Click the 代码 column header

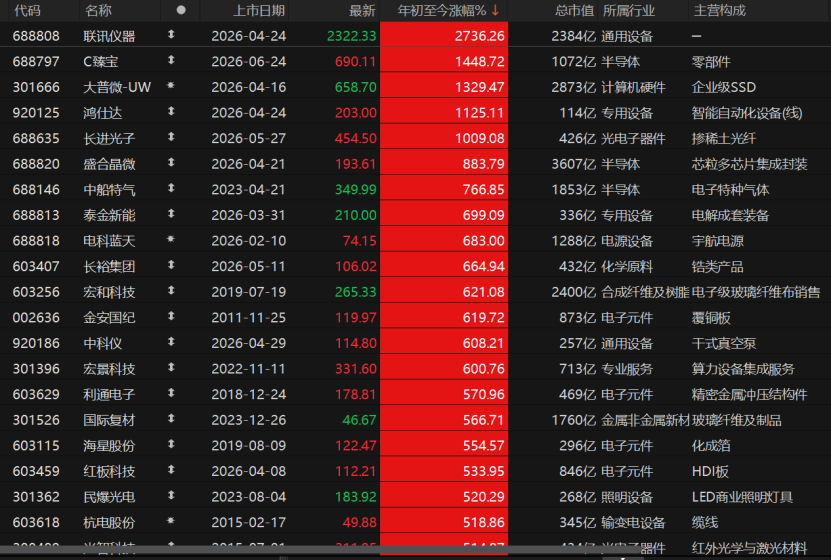27,11
